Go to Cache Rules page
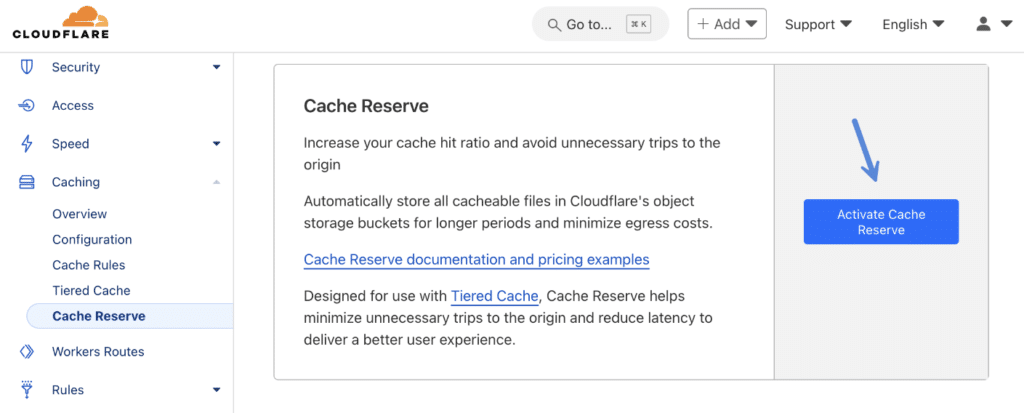Viewport: 1024px width, 413px height. pyautogui.click(x=89, y=265)
